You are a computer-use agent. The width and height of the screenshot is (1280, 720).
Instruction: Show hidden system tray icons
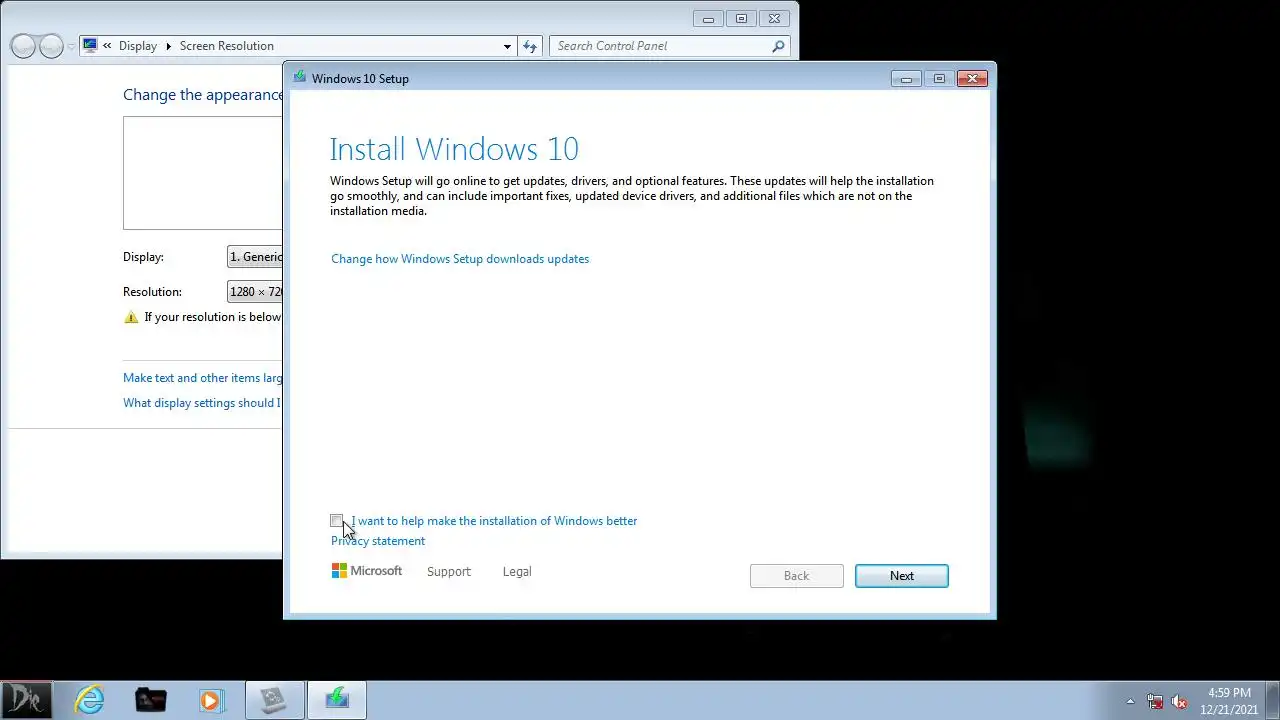(1131, 701)
